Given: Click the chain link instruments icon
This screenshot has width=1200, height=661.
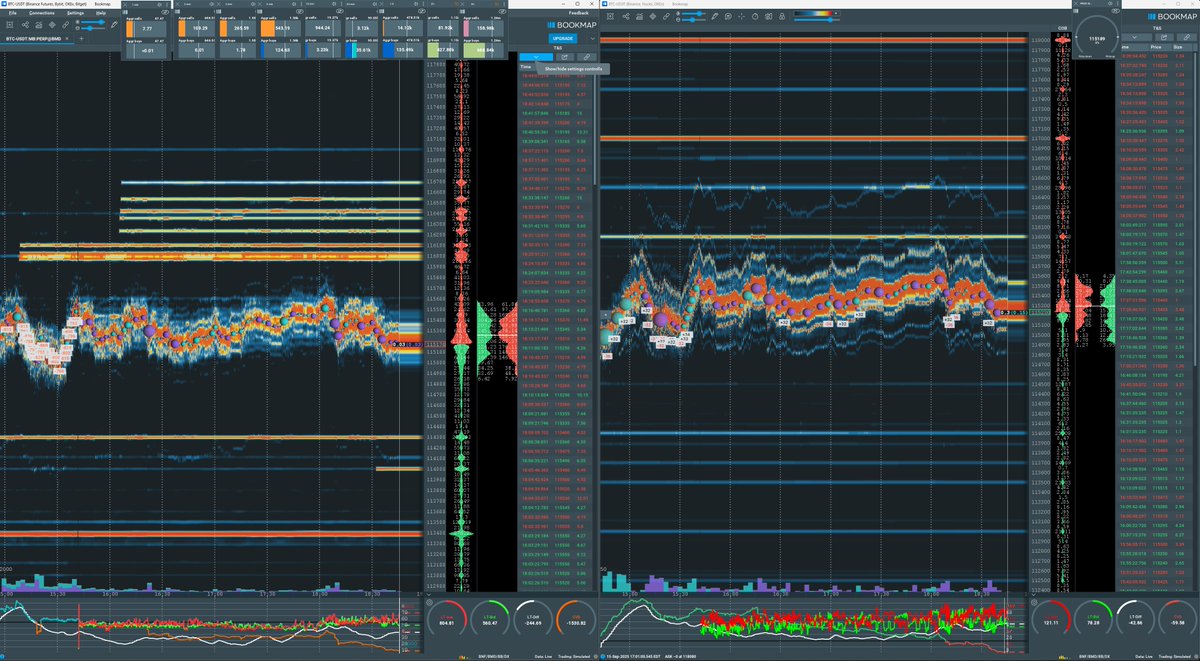Looking at the screenshot, I should coord(666,16).
